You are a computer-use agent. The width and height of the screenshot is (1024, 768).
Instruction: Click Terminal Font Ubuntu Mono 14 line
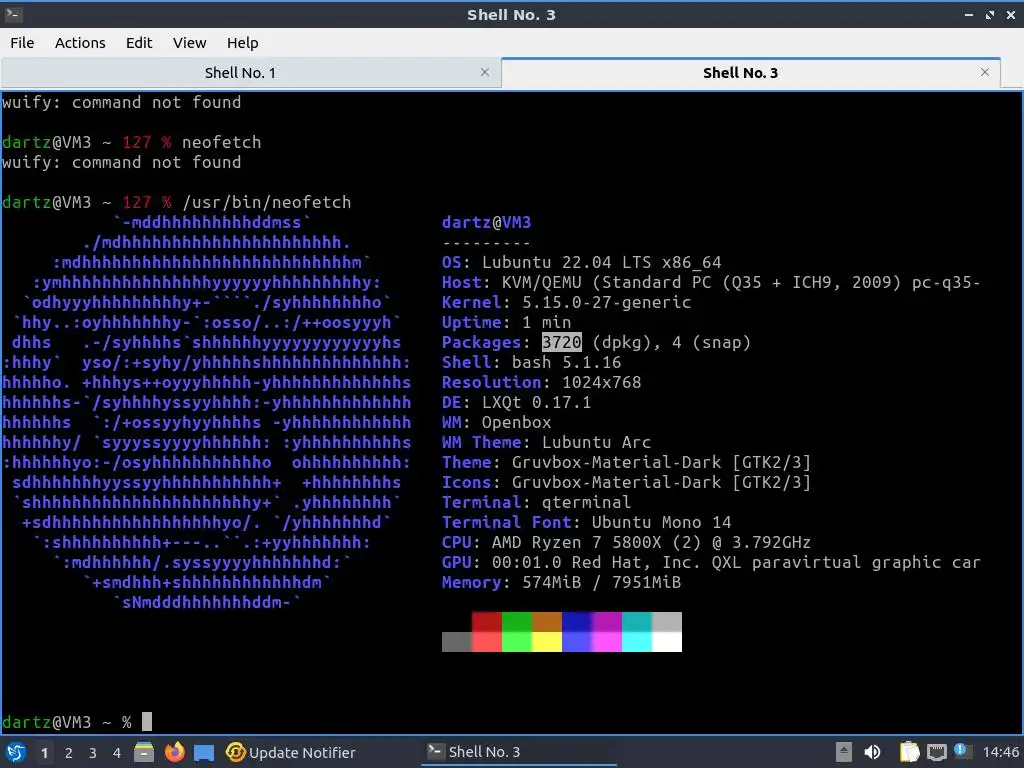tap(586, 522)
